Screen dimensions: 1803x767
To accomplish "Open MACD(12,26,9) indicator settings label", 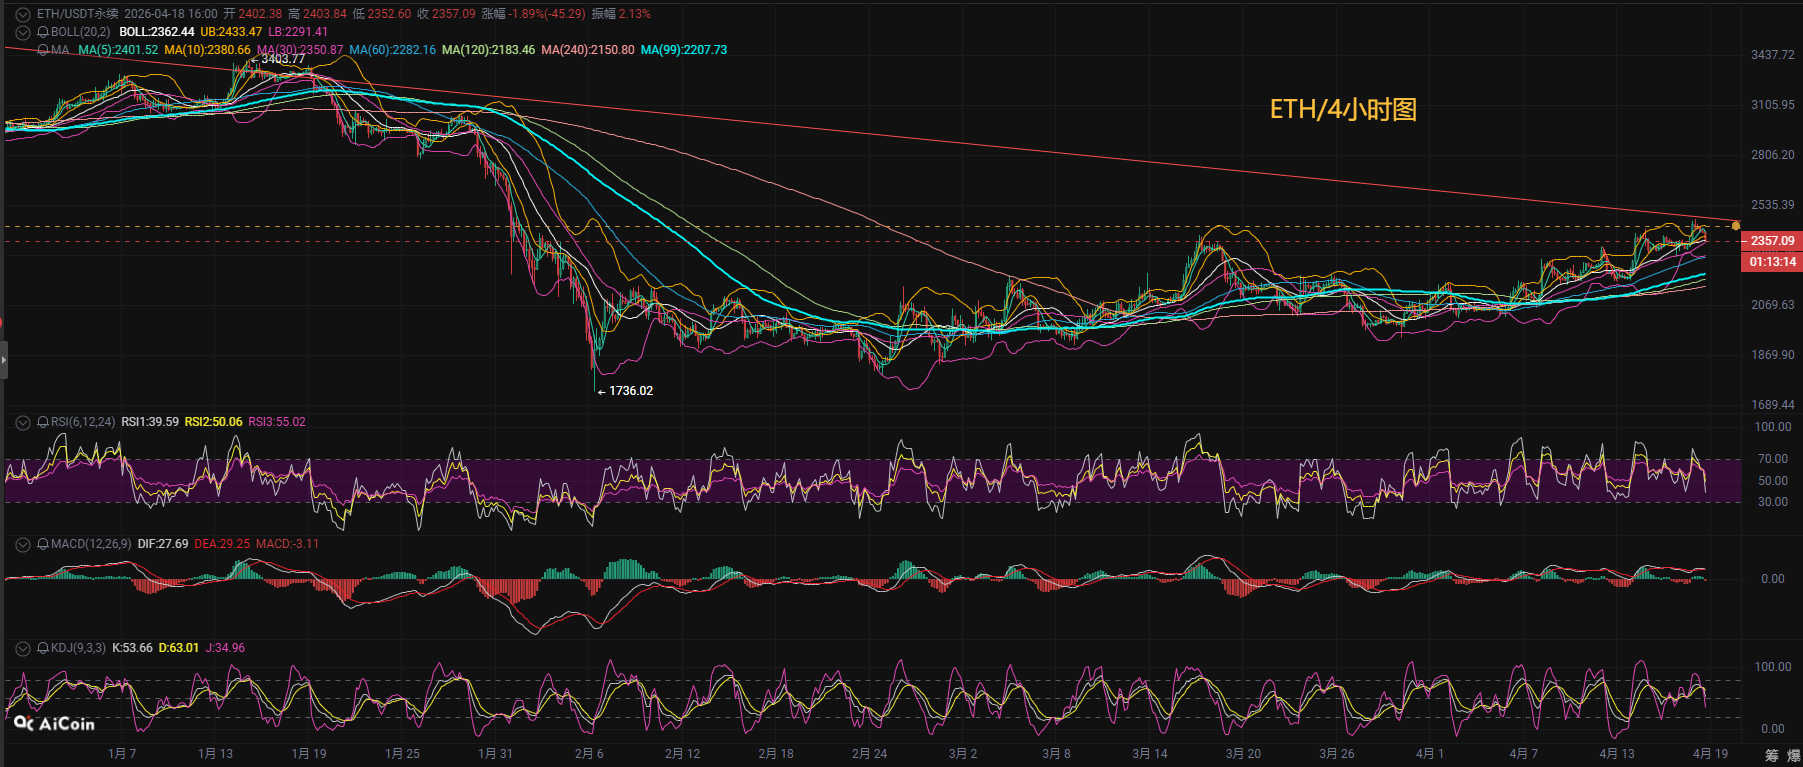I will pyautogui.click(x=91, y=544).
